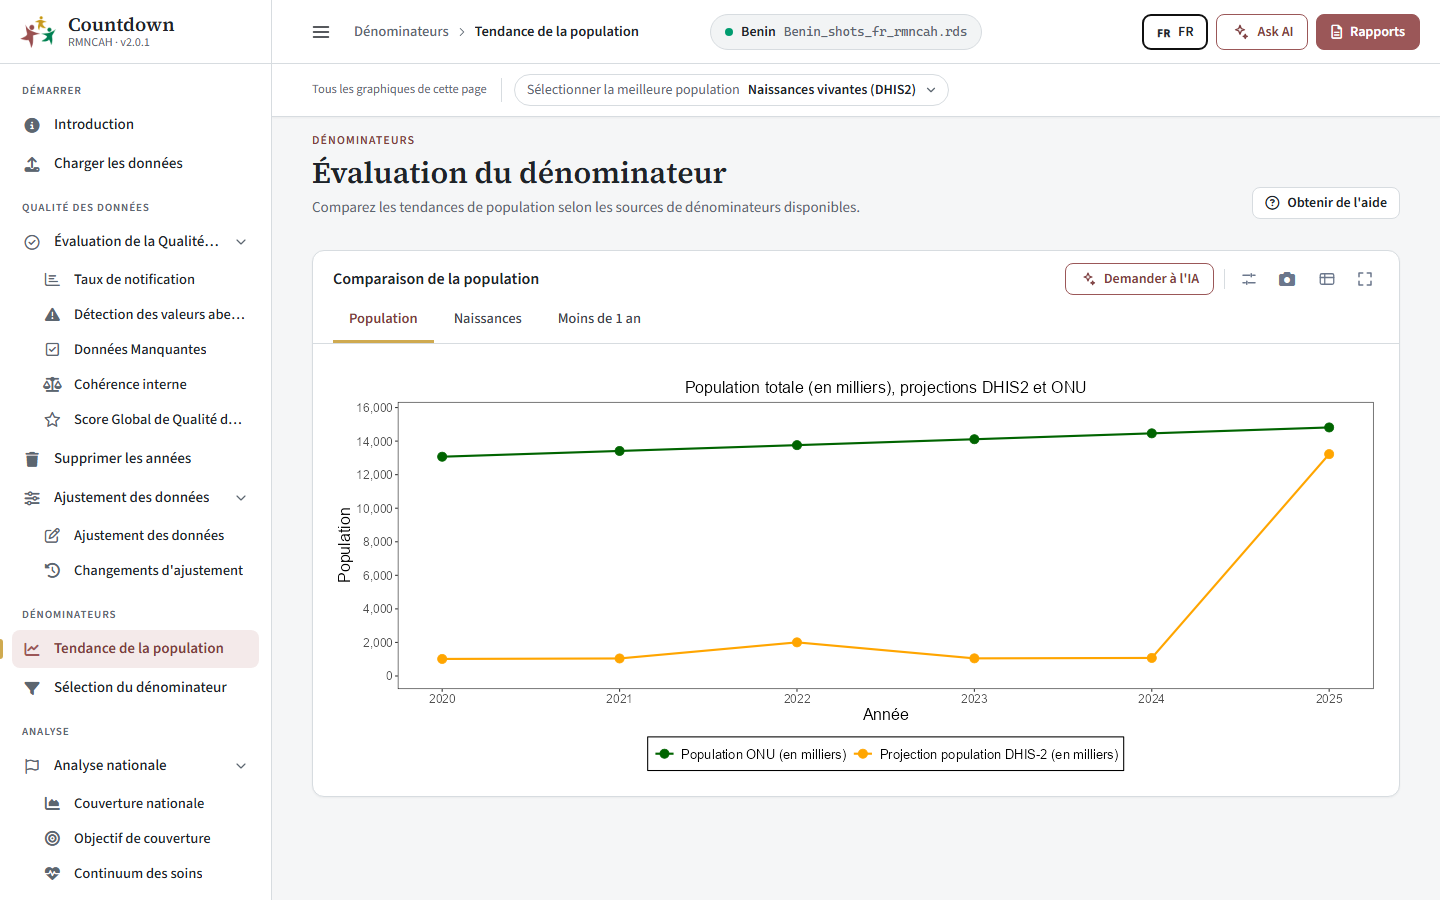Click the Couverture nationale area chart icon
The image size is (1440, 900).
(x=52, y=804)
